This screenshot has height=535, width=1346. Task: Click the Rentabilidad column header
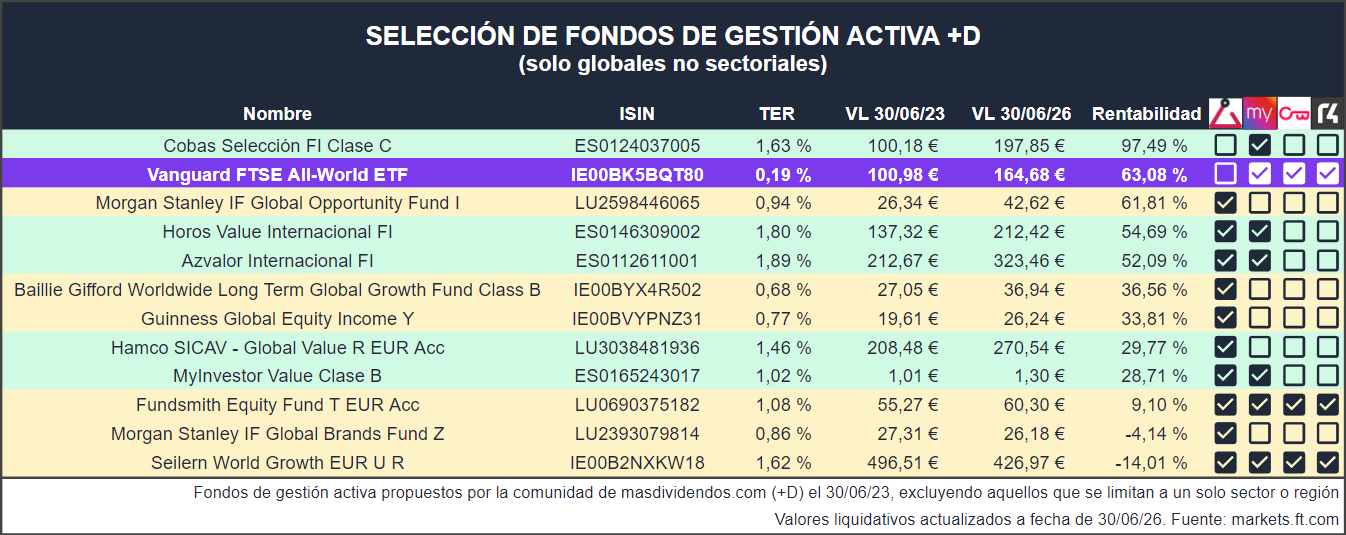[x=1146, y=114]
